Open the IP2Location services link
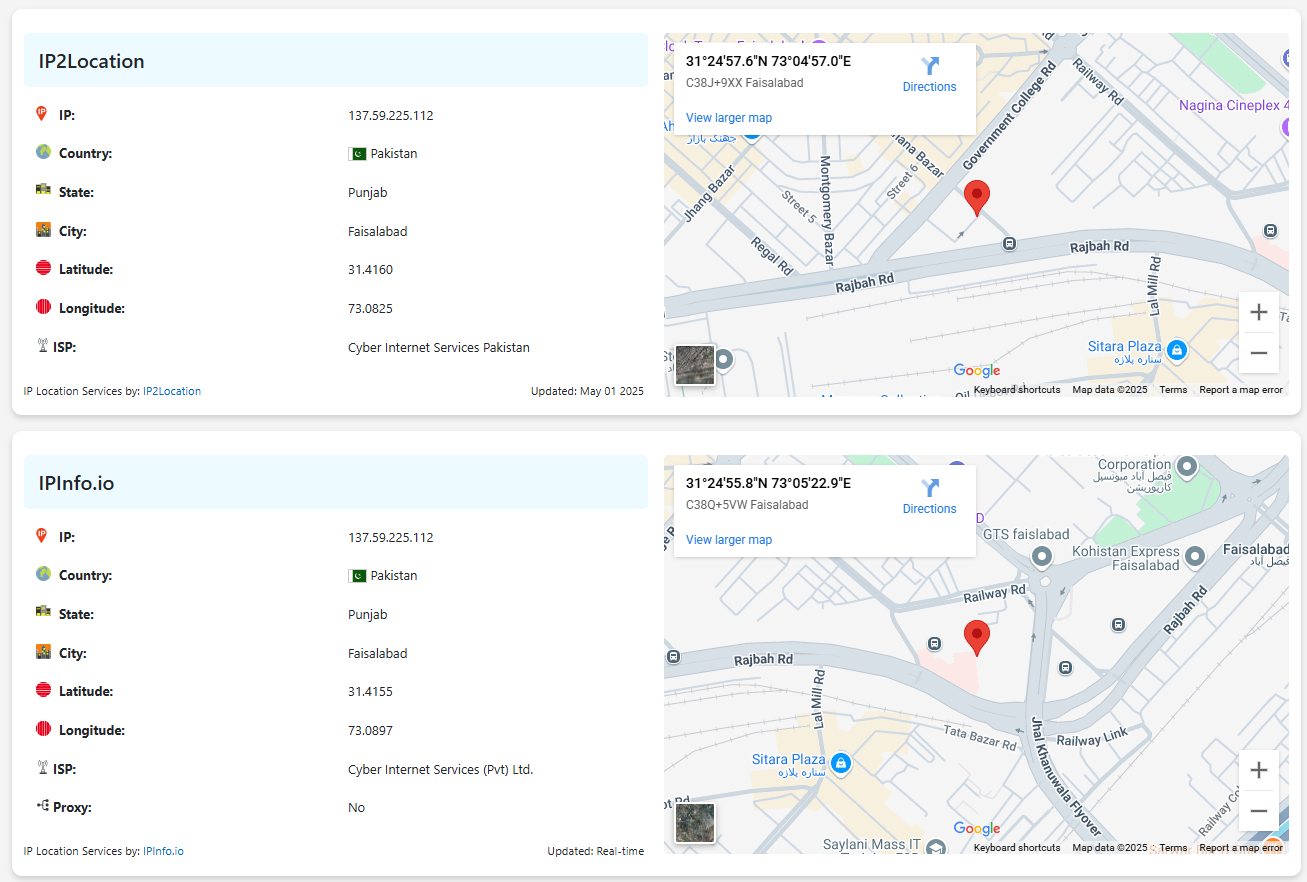This screenshot has width=1307, height=882. point(172,391)
